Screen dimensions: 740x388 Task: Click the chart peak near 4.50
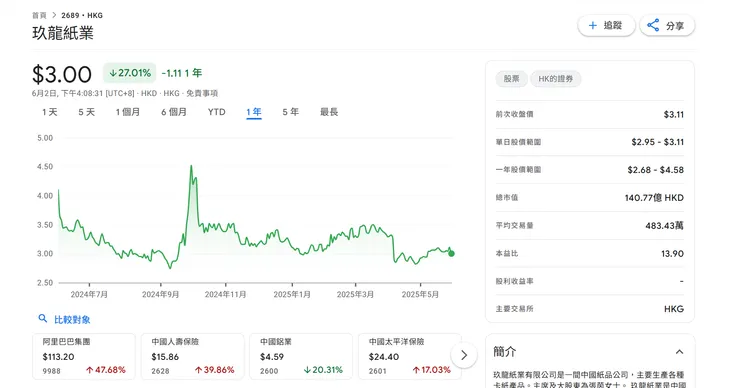(x=191, y=166)
